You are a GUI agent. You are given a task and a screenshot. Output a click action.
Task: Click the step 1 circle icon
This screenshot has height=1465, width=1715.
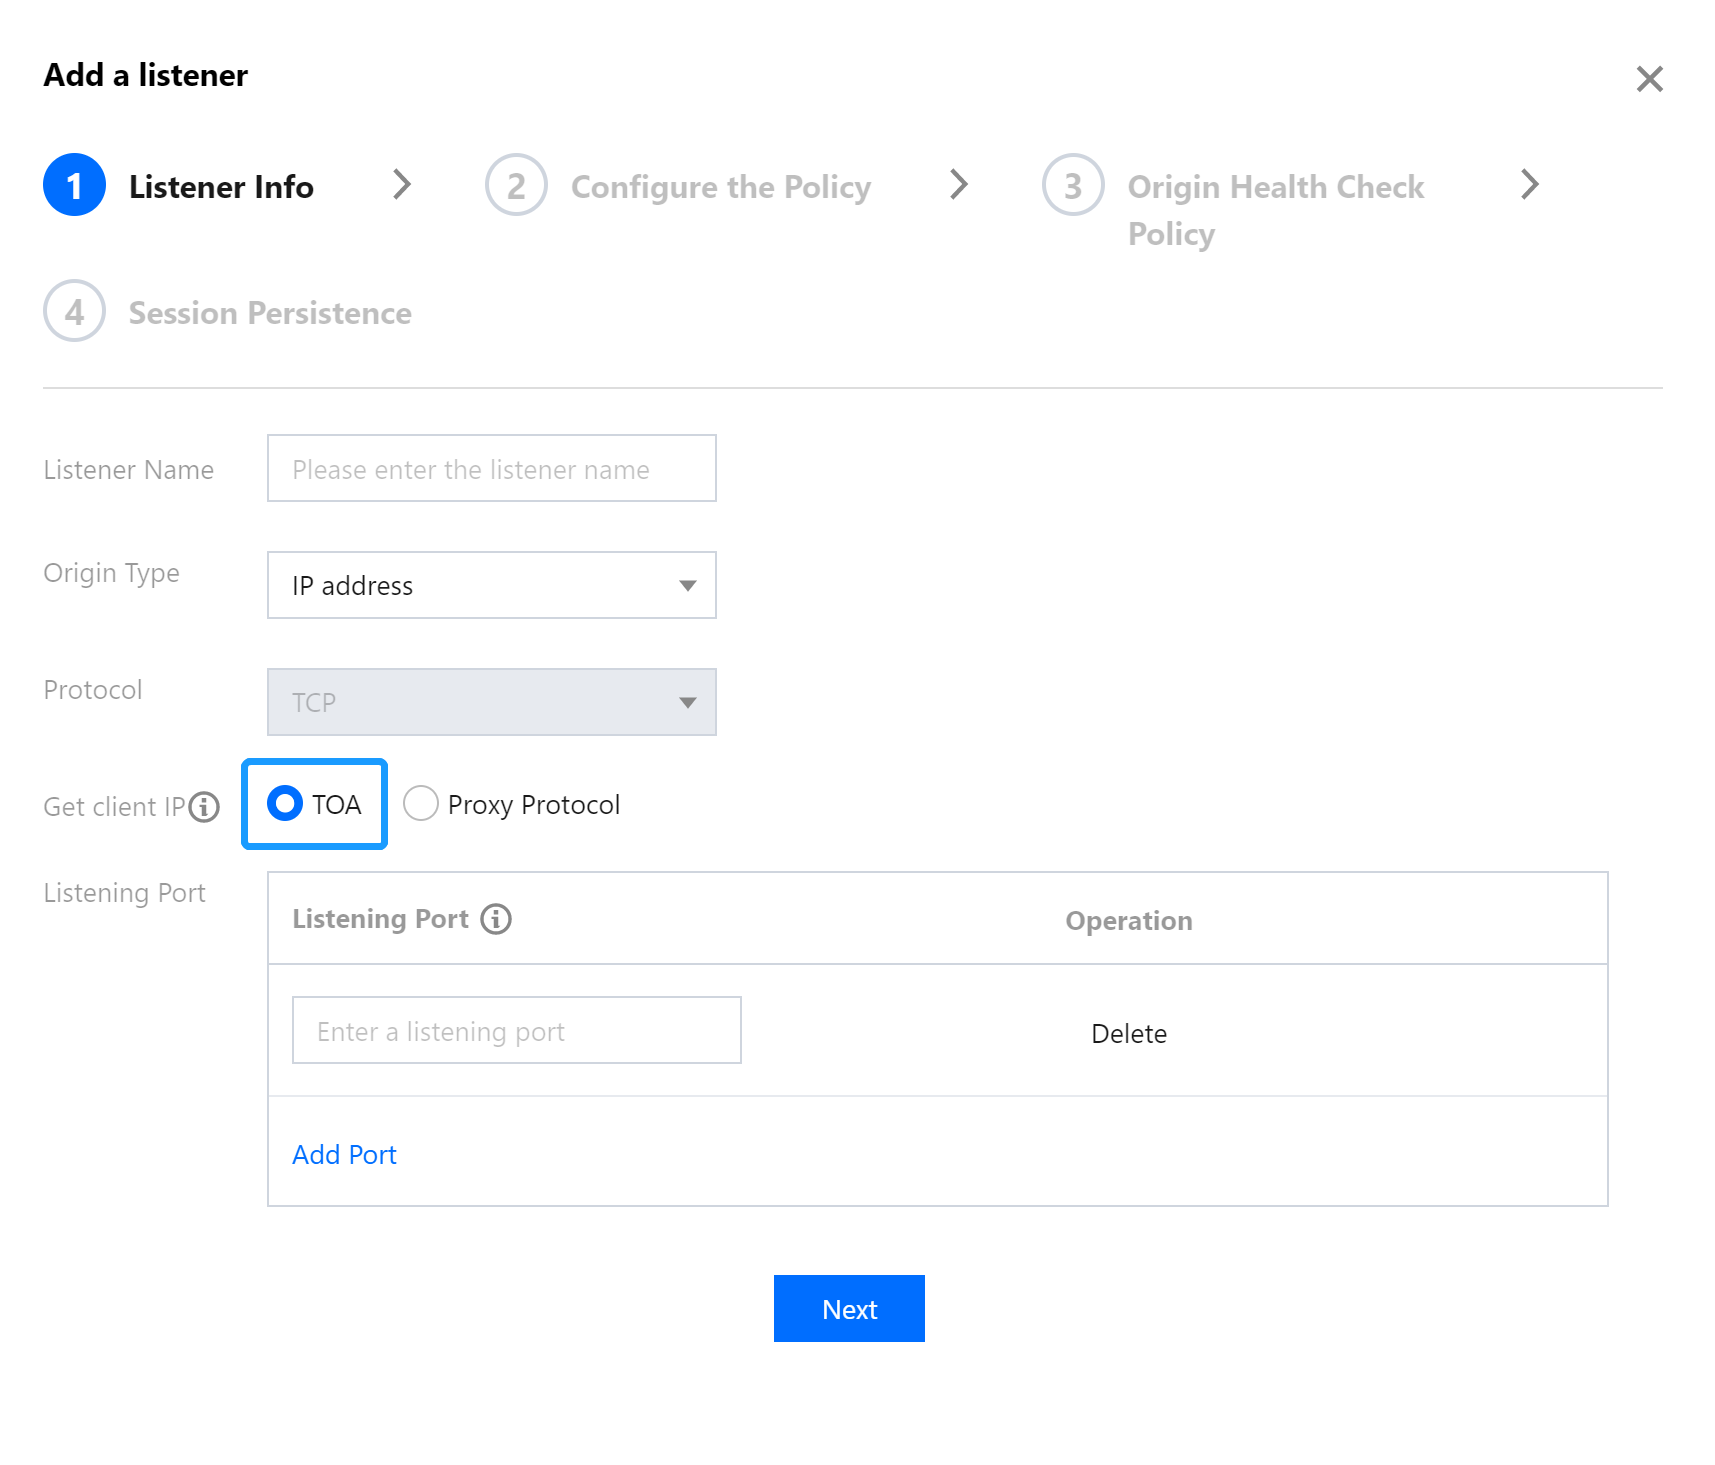tap(75, 185)
